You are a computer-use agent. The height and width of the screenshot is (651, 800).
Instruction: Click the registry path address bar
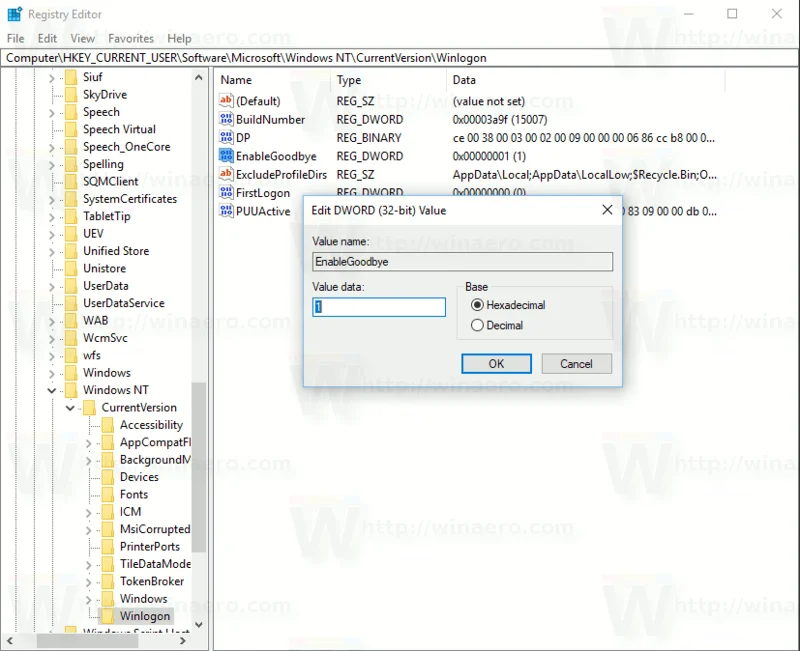pyautogui.click(x=399, y=58)
